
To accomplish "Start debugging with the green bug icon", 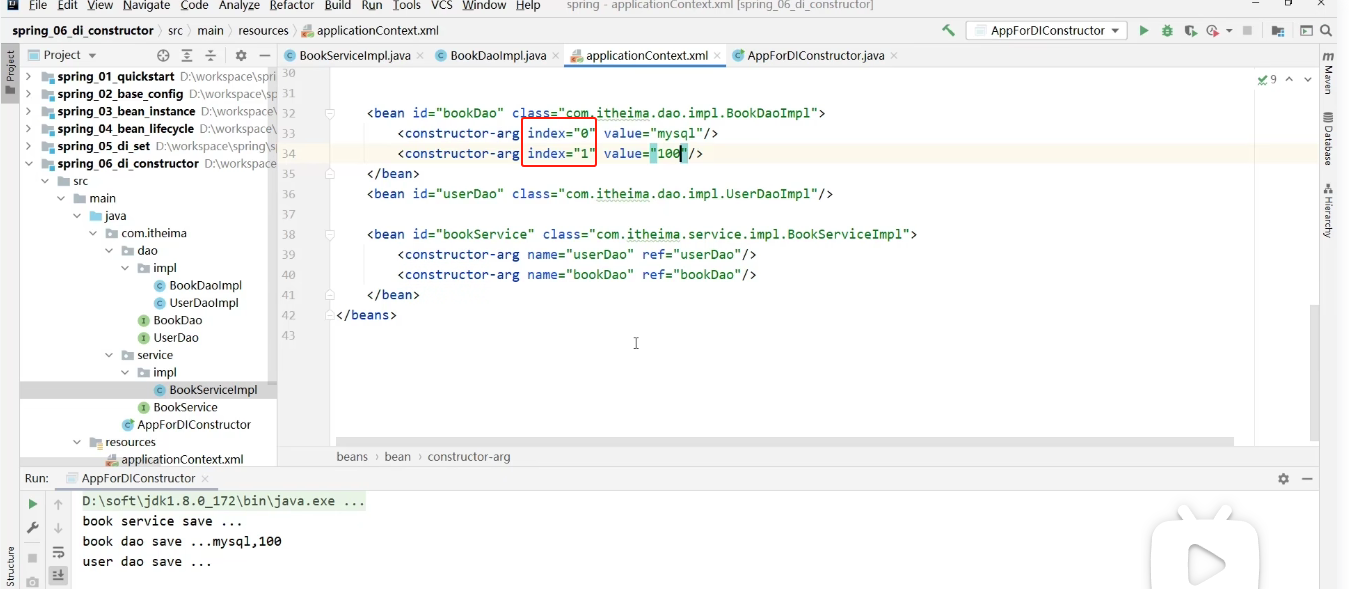I will point(1167,31).
